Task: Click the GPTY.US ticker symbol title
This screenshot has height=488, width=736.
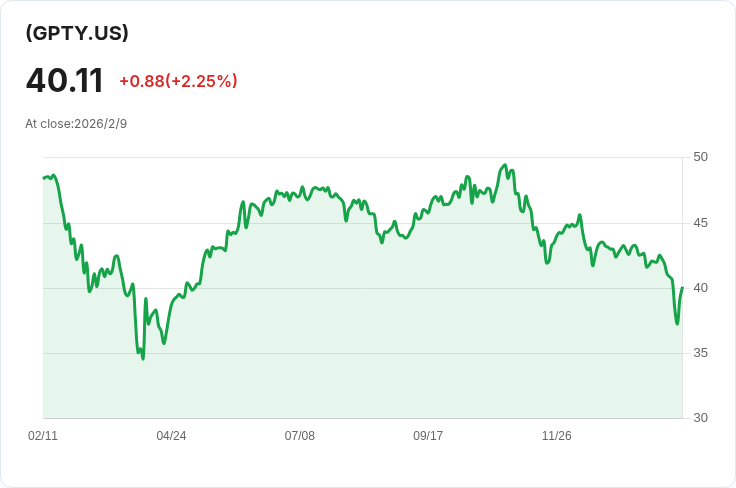Action: 77,33
